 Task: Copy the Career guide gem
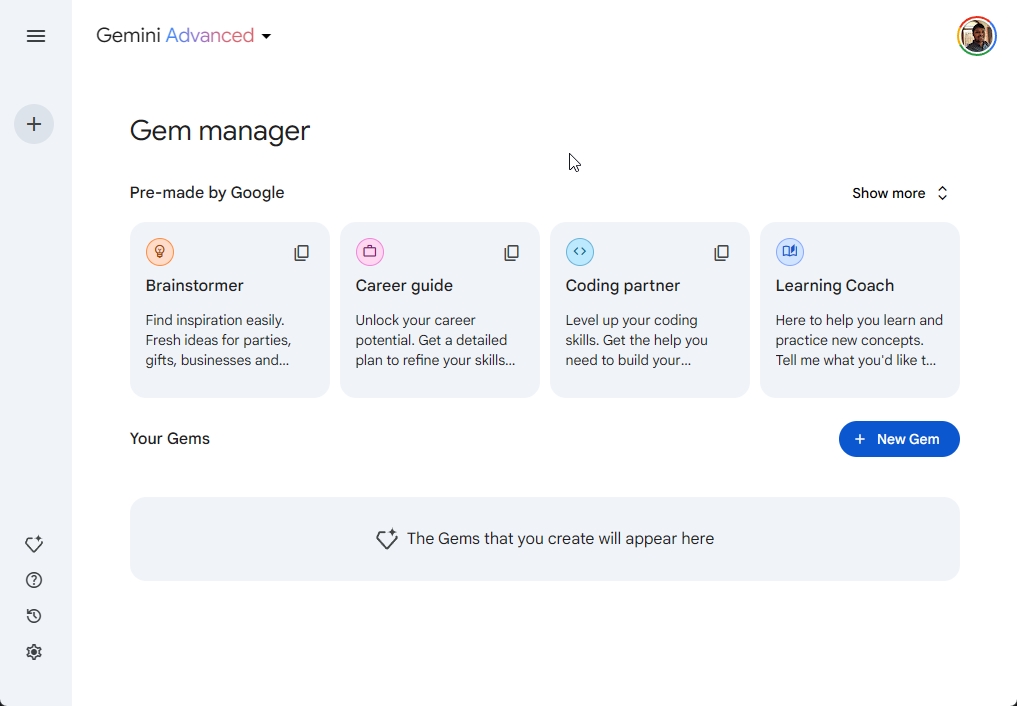click(511, 253)
